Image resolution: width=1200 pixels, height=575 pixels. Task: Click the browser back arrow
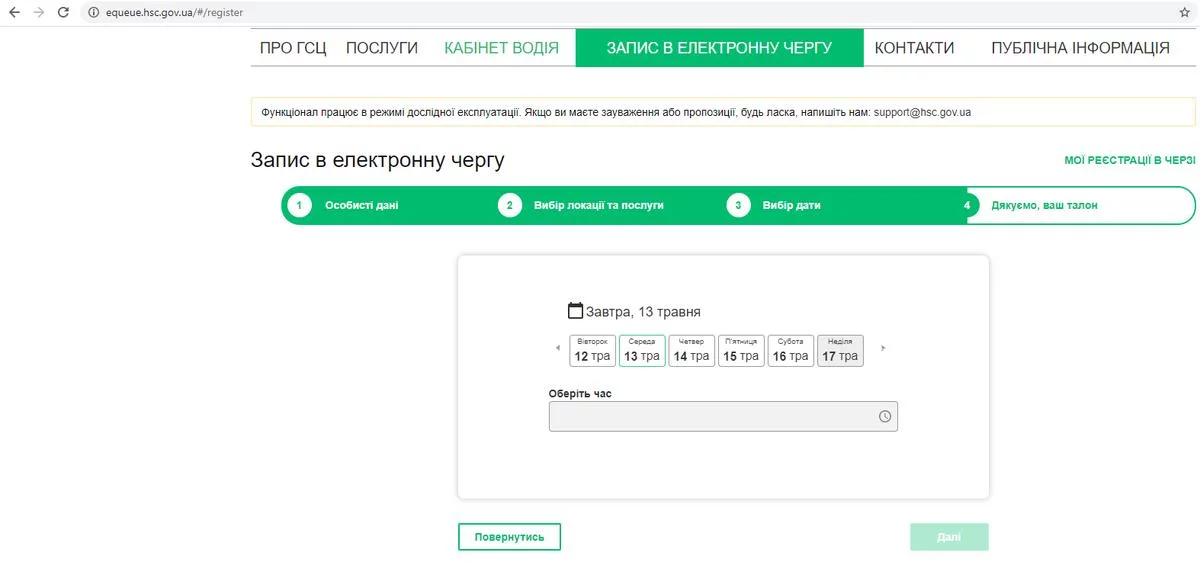[14, 12]
